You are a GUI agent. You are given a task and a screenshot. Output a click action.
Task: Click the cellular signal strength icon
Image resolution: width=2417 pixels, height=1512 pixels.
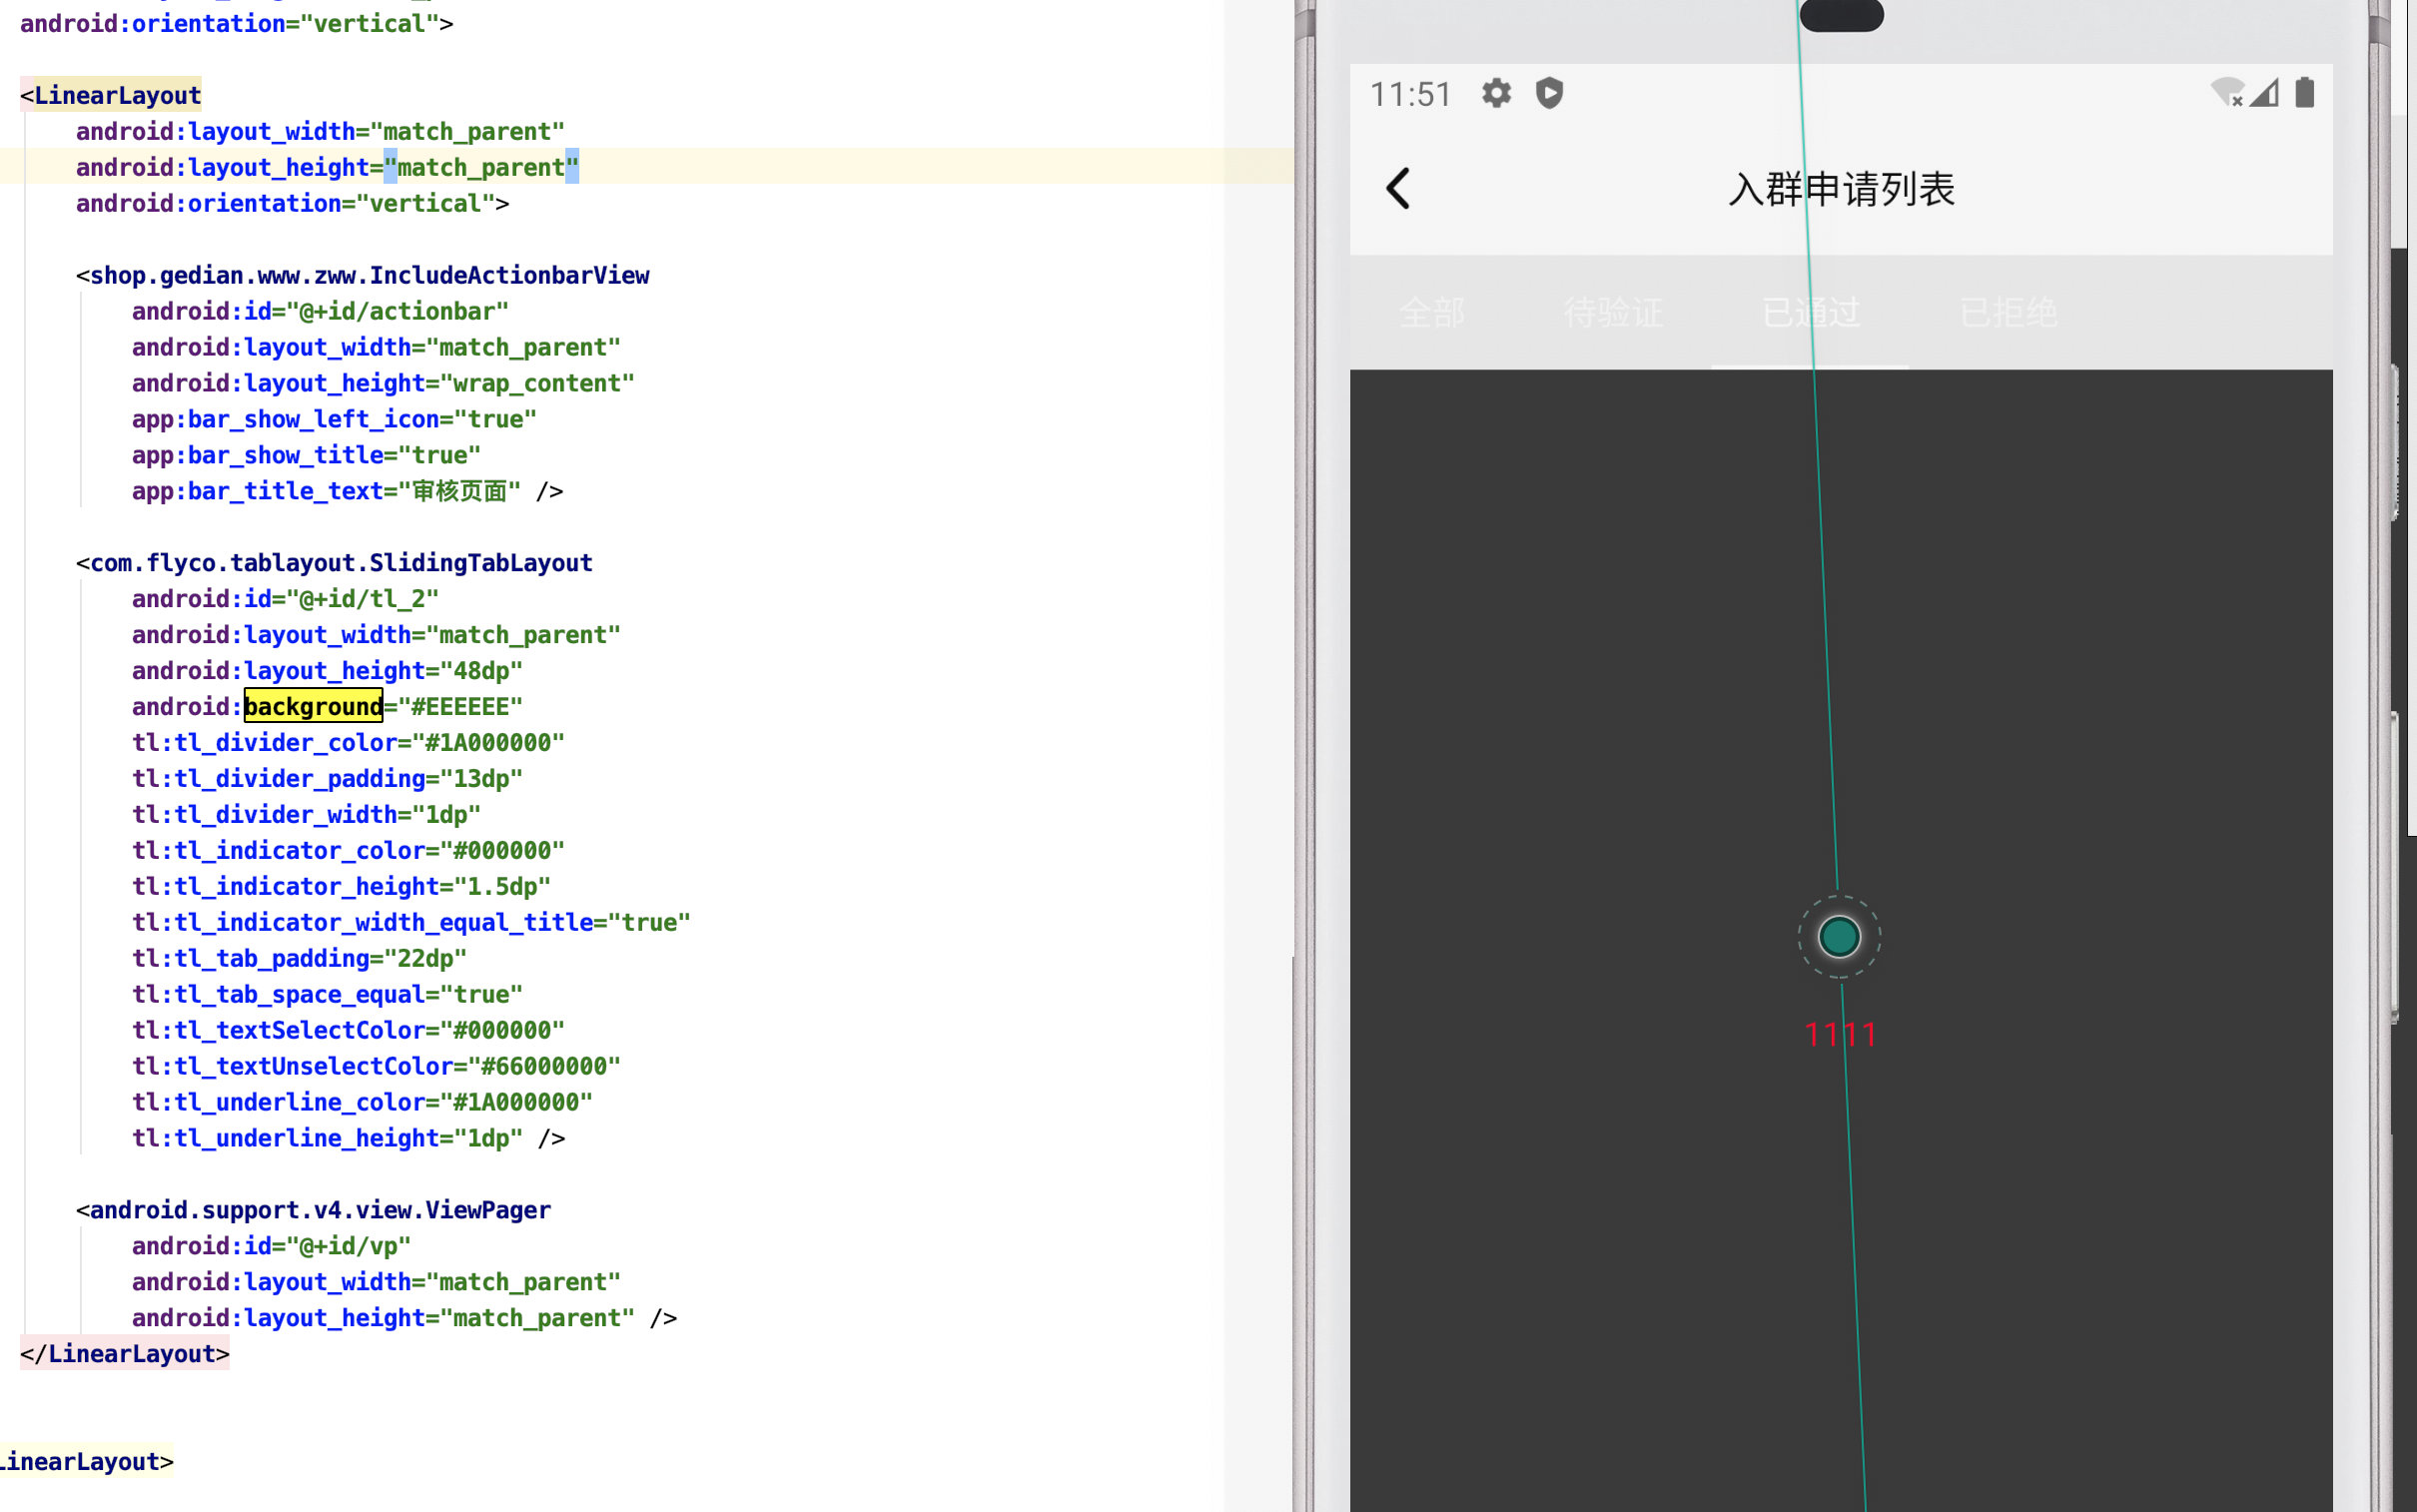[2266, 91]
